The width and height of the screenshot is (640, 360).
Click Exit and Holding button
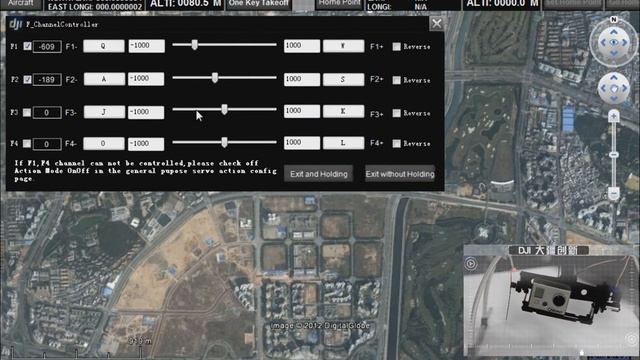(319, 174)
